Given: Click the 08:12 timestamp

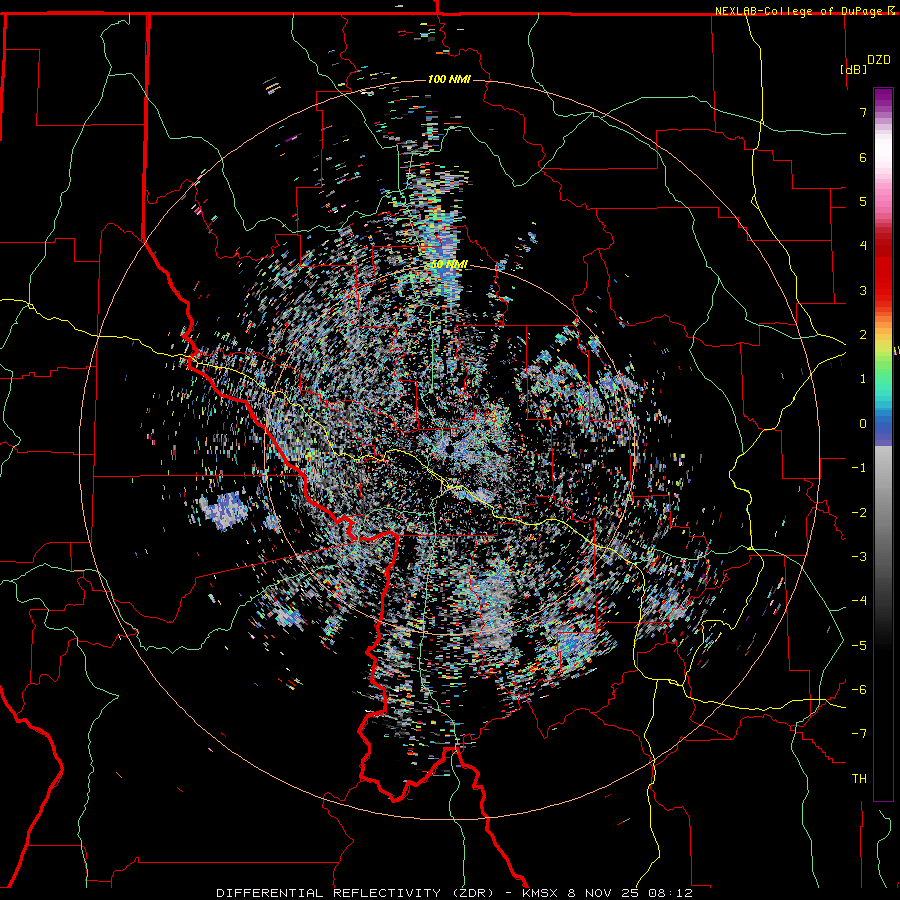Looking at the screenshot, I should [x=670, y=893].
